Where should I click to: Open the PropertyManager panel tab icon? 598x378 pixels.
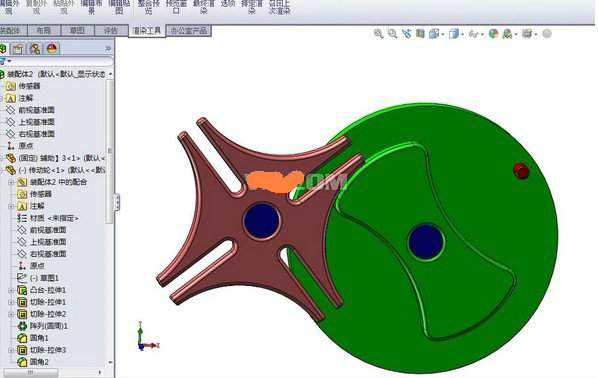point(18,48)
